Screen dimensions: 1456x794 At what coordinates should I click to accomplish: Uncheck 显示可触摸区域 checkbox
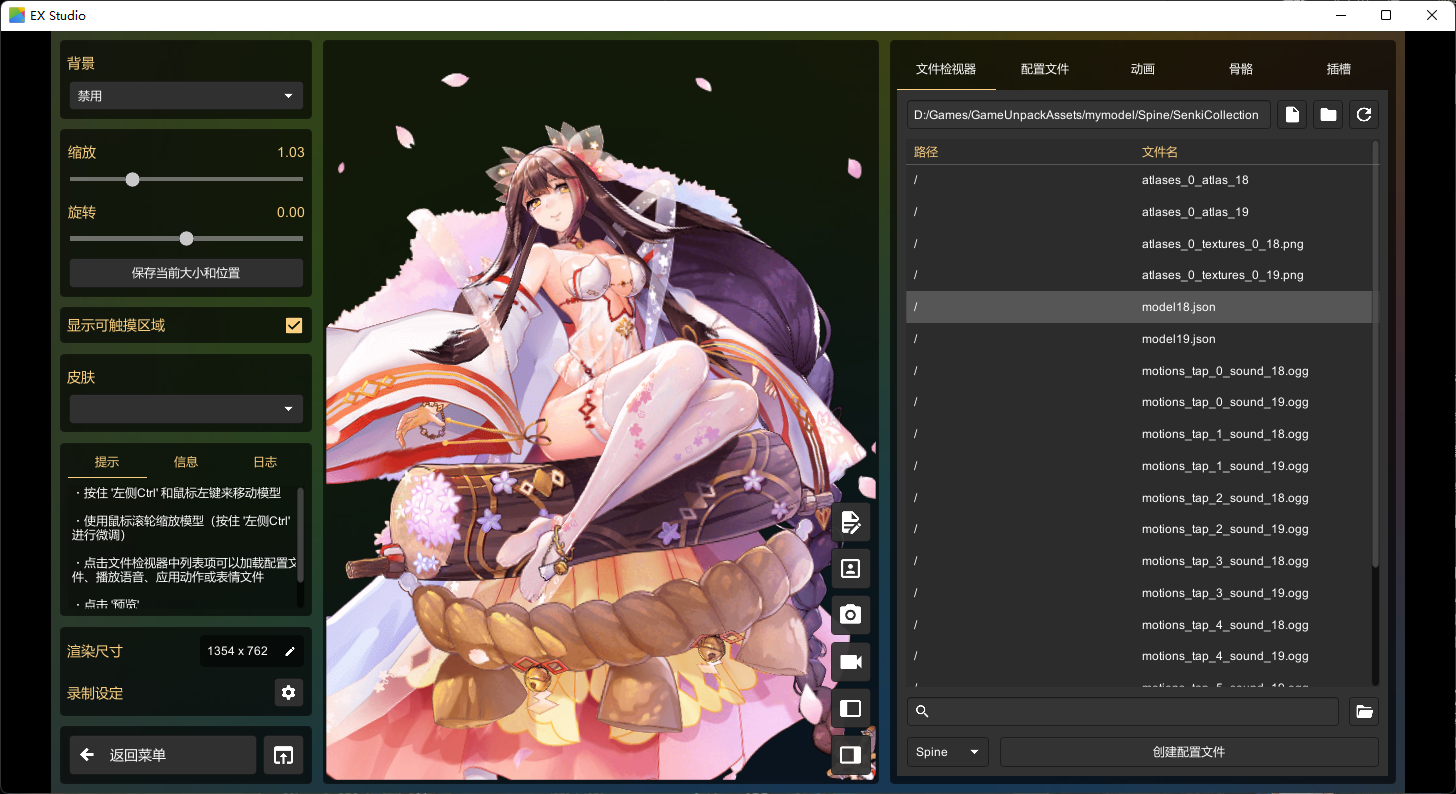[294, 325]
